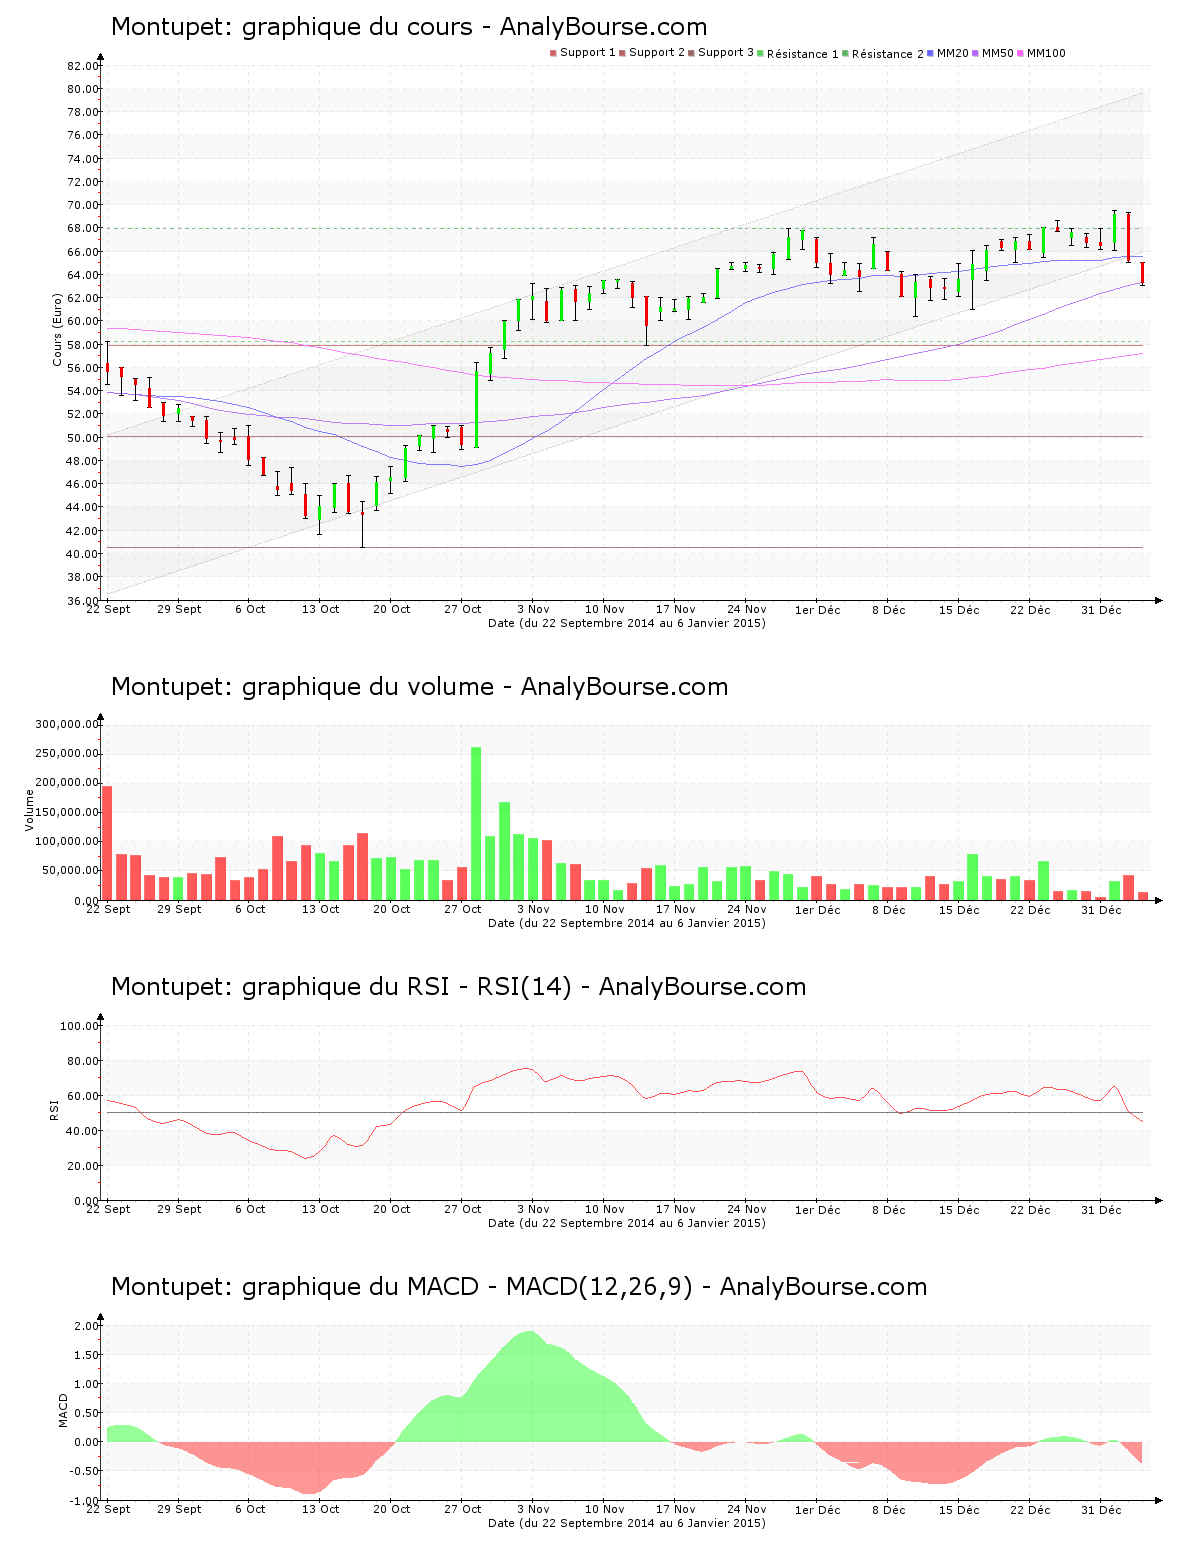This screenshot has height=1550, width=1200.
Task: Click the 50.00 price axis value
Action: (83, 438)
